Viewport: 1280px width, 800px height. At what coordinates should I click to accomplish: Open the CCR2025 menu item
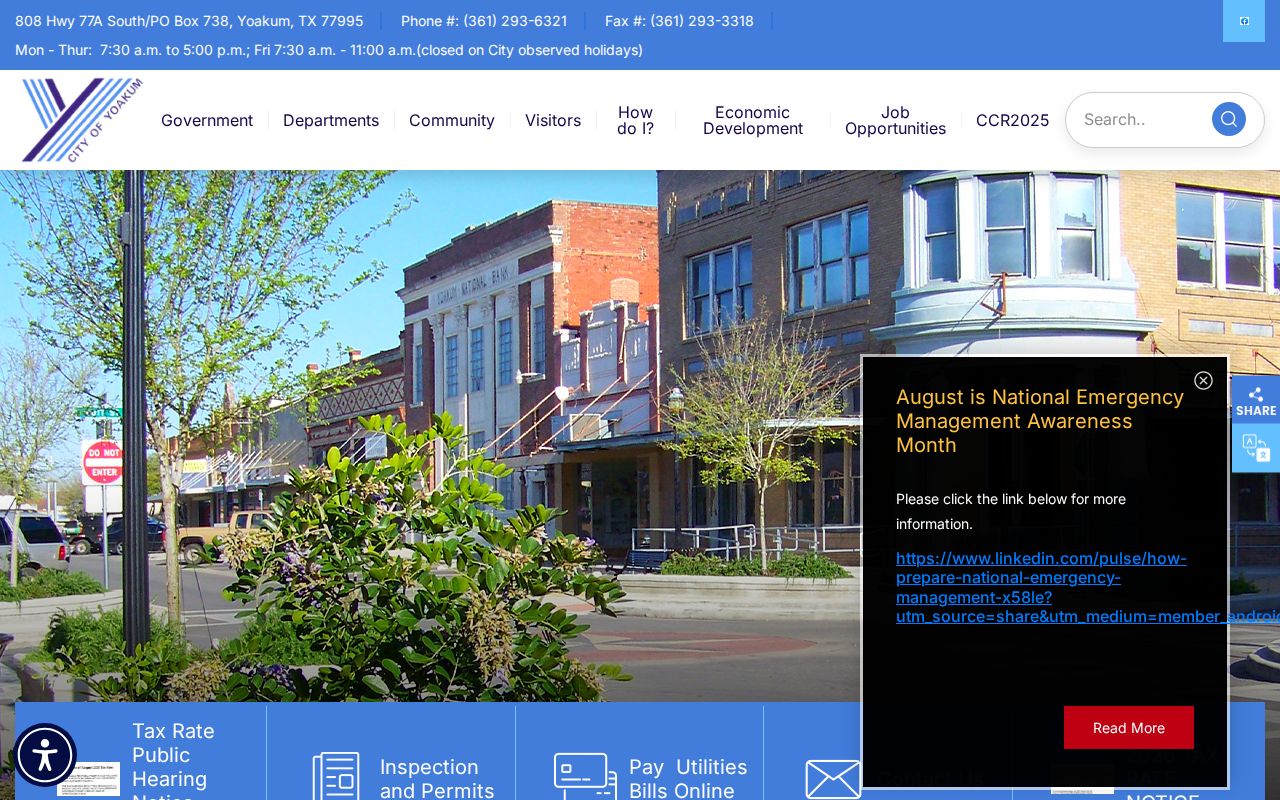[x=1013, y=120]
